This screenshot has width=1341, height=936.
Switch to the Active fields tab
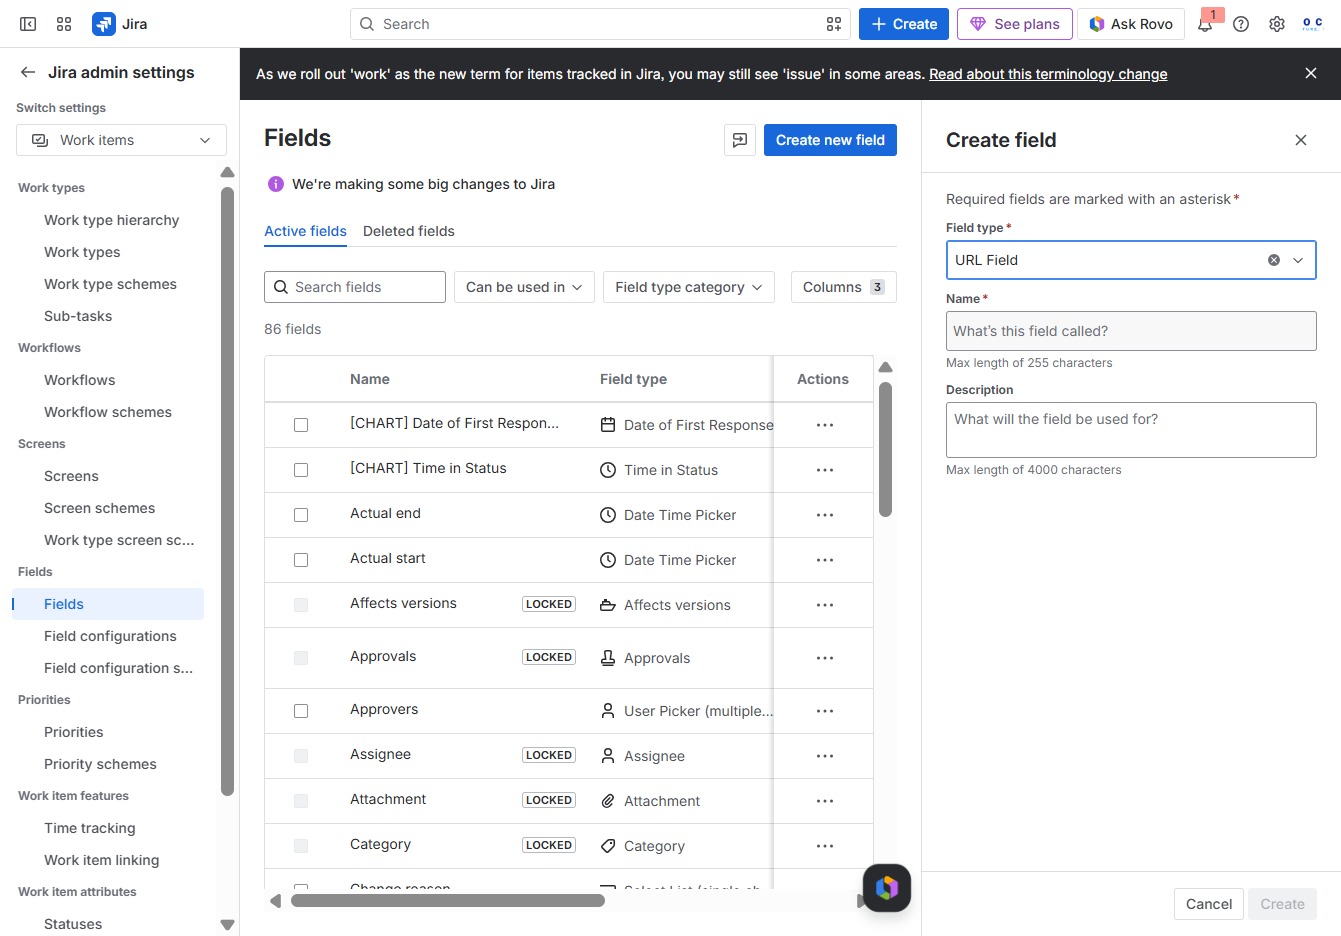point(305,231)
